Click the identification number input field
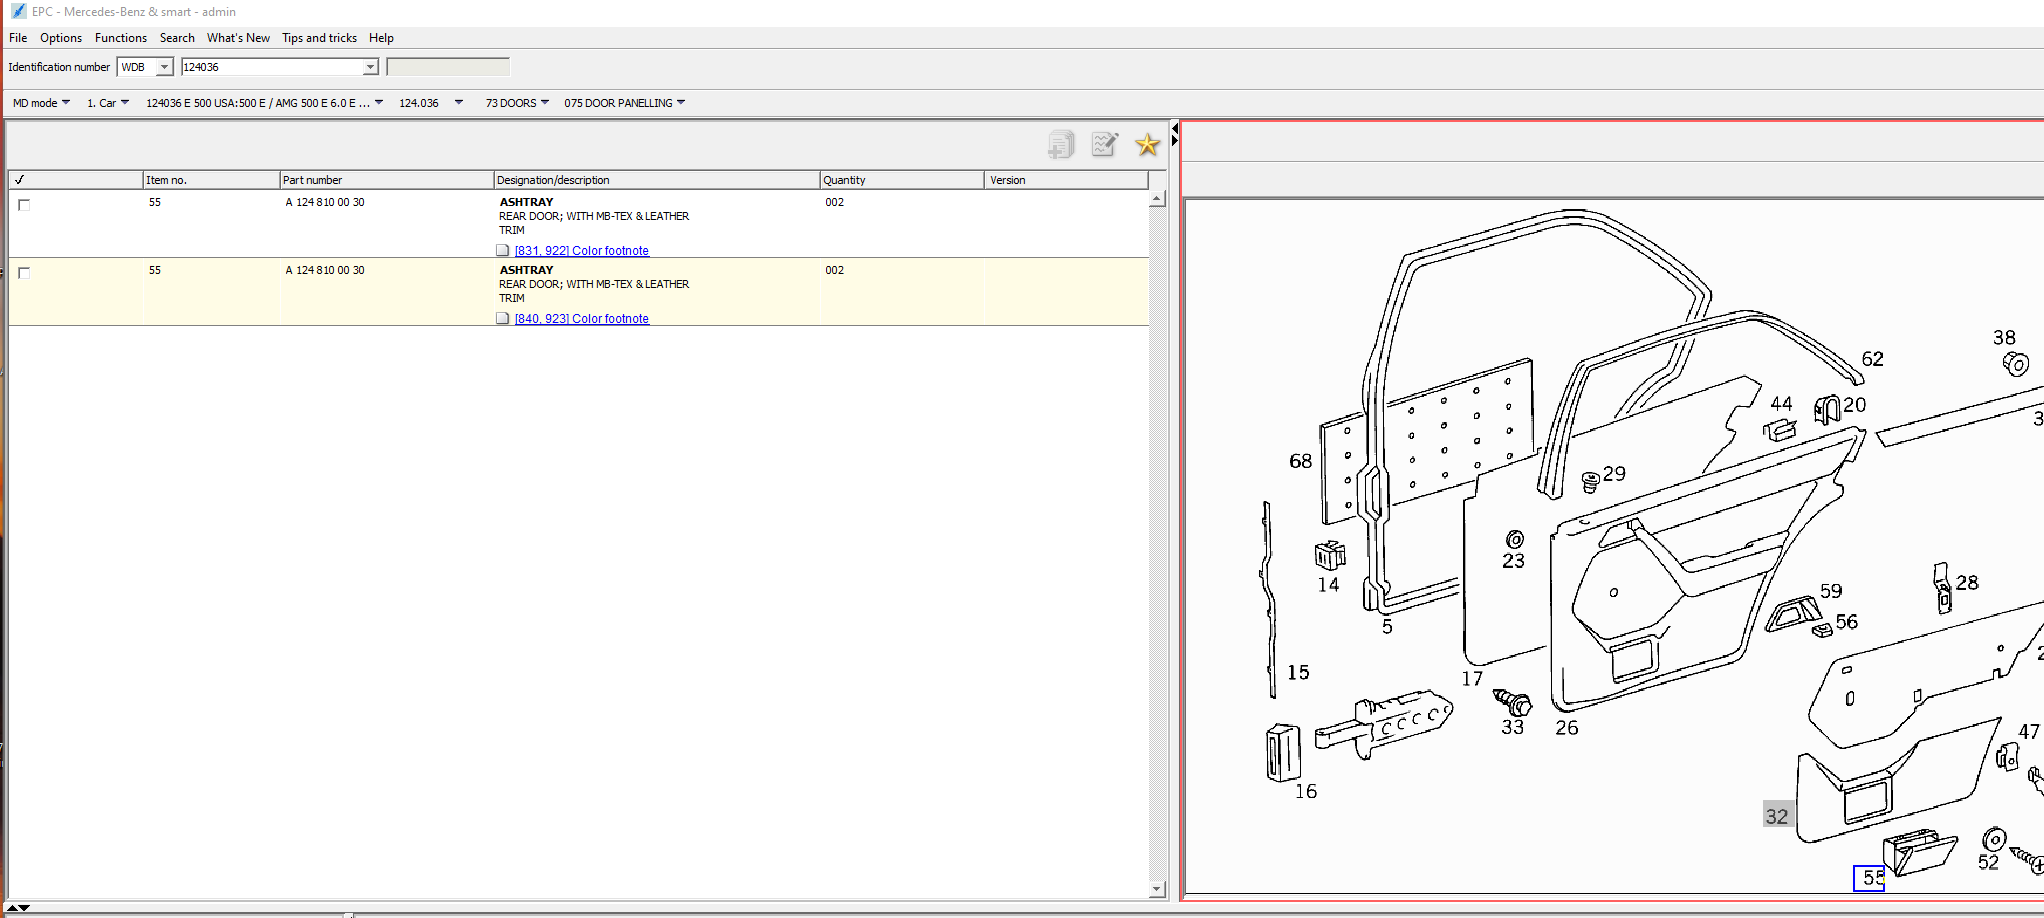Viewport: 2044px width, 918px height. [272, 67]
